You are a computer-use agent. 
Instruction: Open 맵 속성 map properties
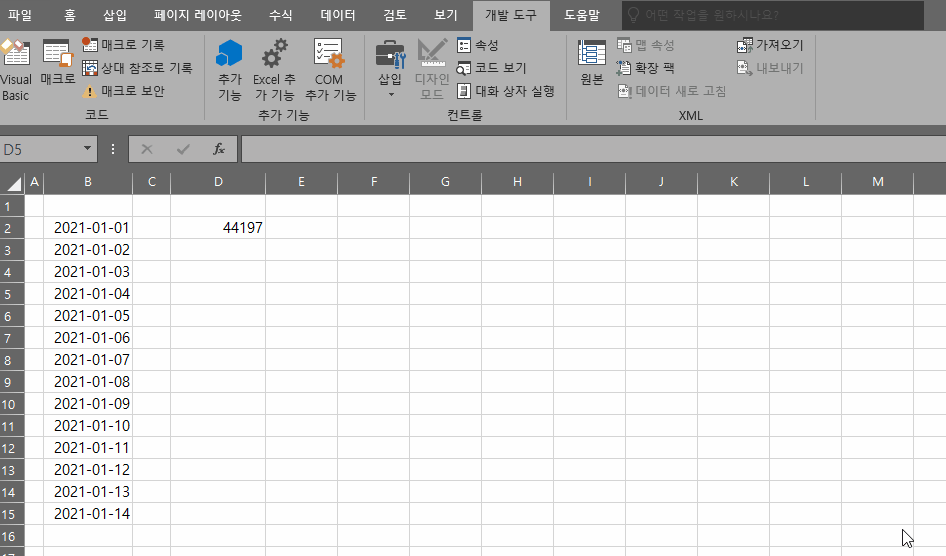click(x=646, y=45)
